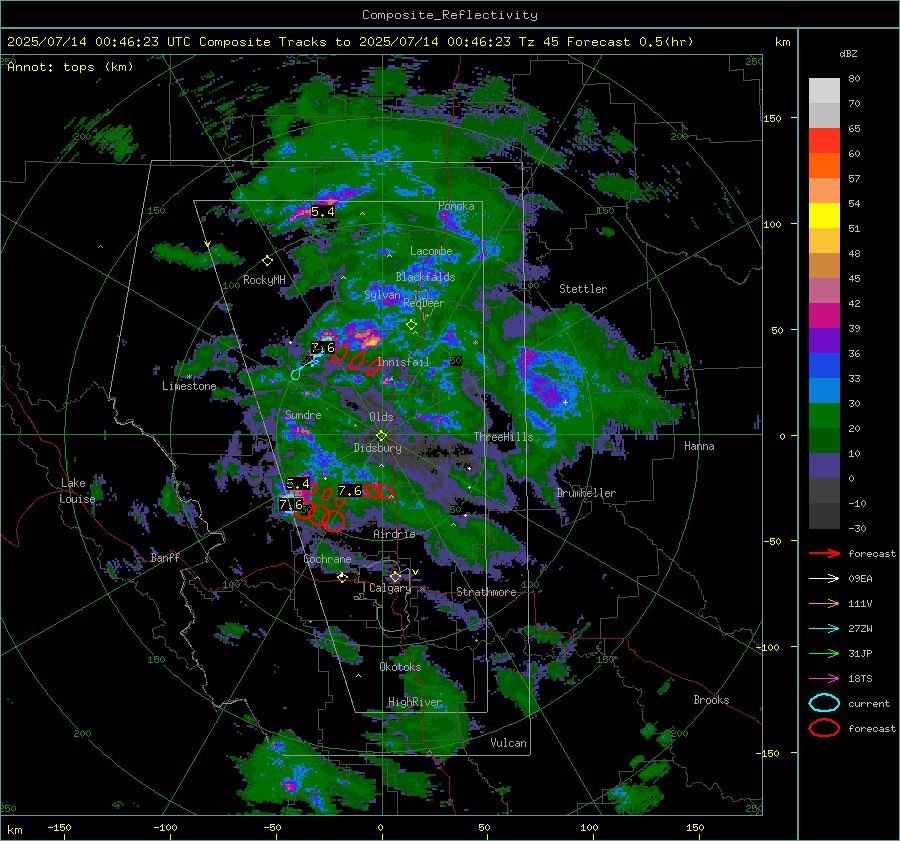Click the Ponoka city label

(456, 206)
